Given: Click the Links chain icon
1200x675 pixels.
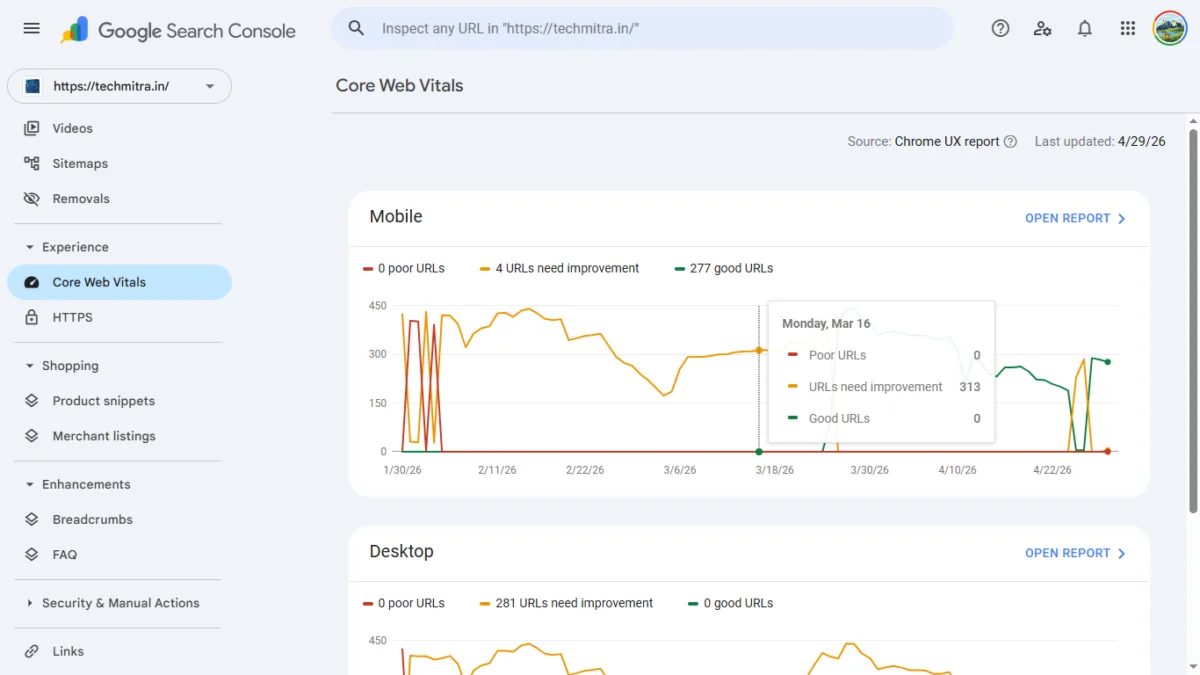Looking at the screenshot, I should [x=32, y=651].
